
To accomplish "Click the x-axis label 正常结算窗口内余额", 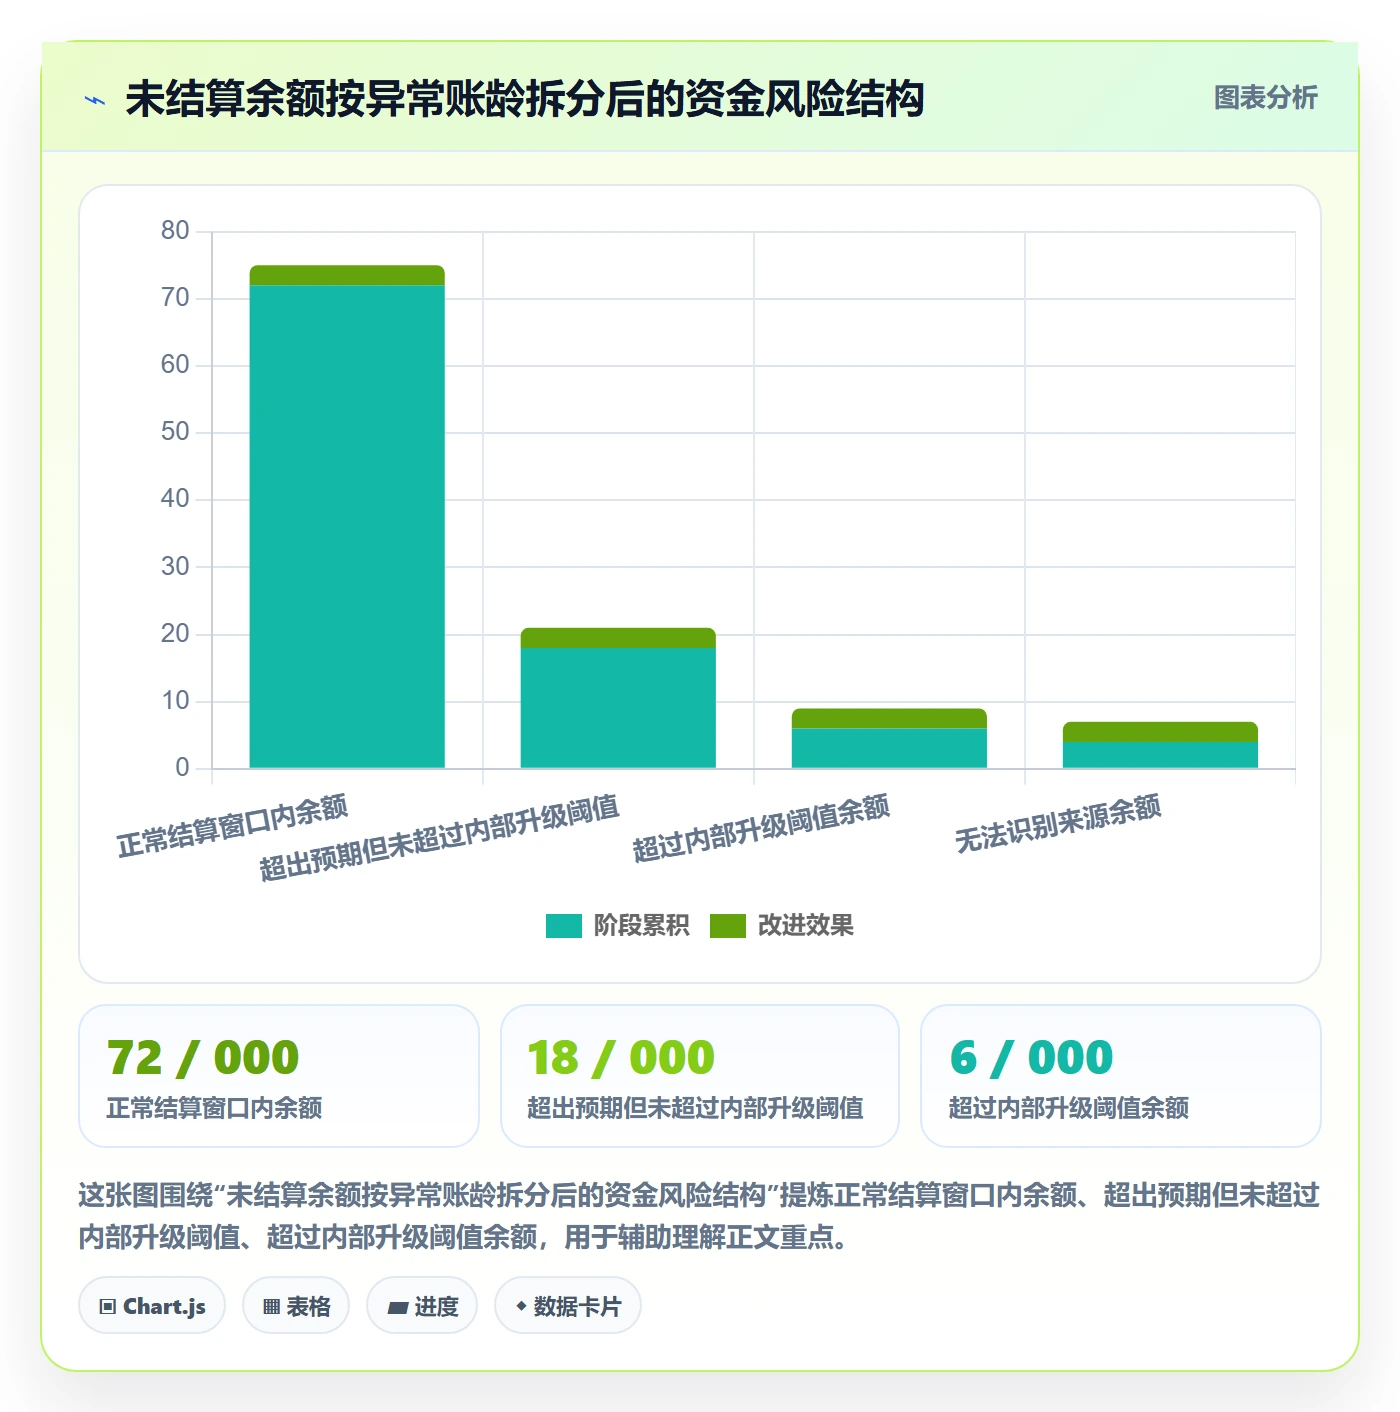I will [x=232, y=826].
